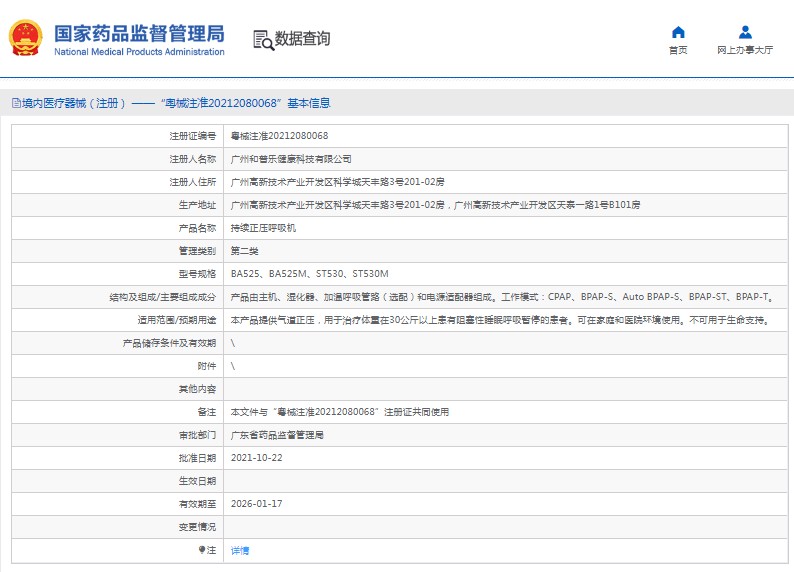Viewport: 794px width, 572px height.
Task: Click the 首页 home icon
Action: pos(678,32)
